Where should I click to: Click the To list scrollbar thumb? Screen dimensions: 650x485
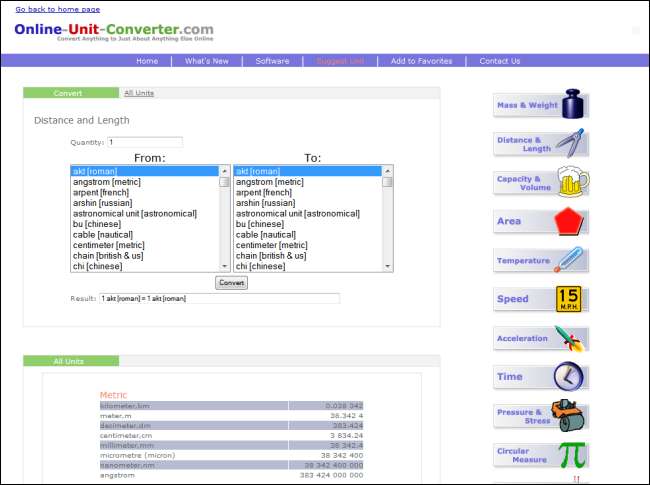pyautogui.click(x=388, y=182)
